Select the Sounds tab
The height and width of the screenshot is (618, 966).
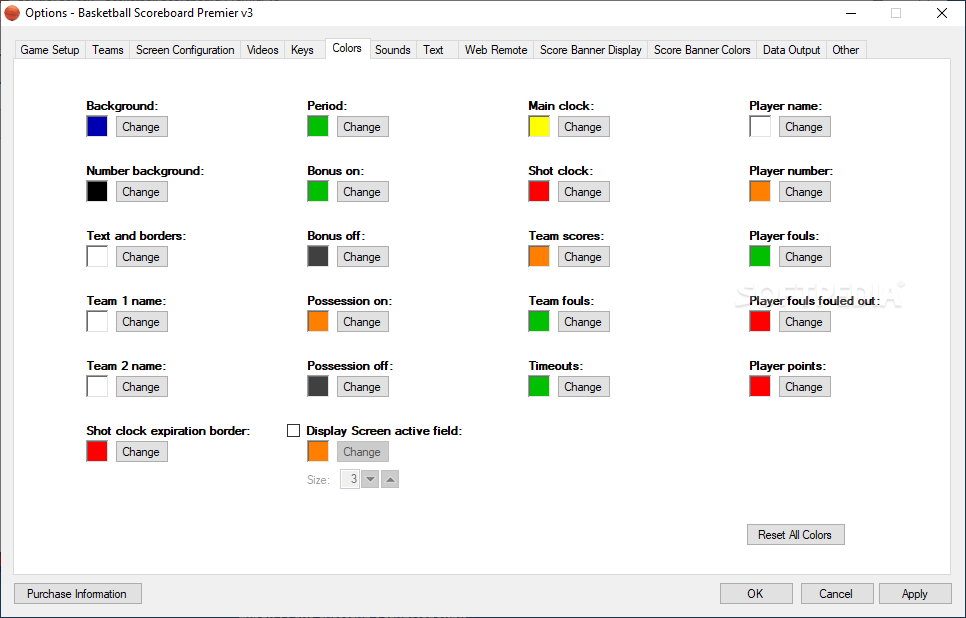(x=392, y=50)
